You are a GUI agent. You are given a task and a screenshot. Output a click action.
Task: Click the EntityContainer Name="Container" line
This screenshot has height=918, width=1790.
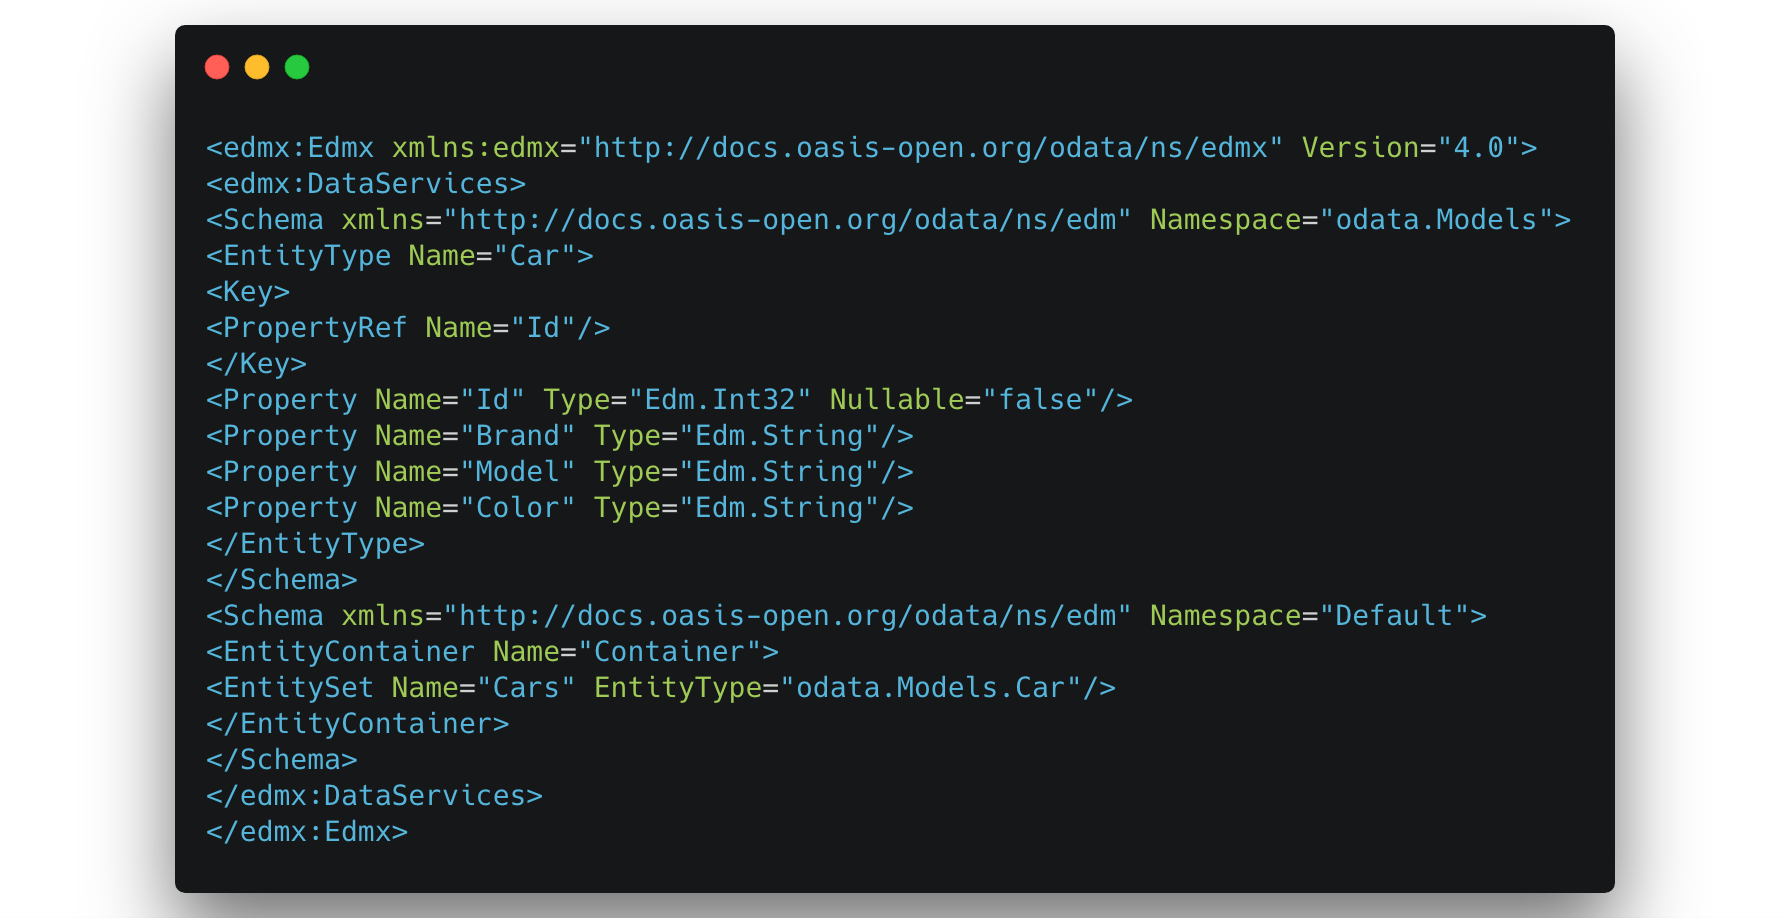point(492,652)
